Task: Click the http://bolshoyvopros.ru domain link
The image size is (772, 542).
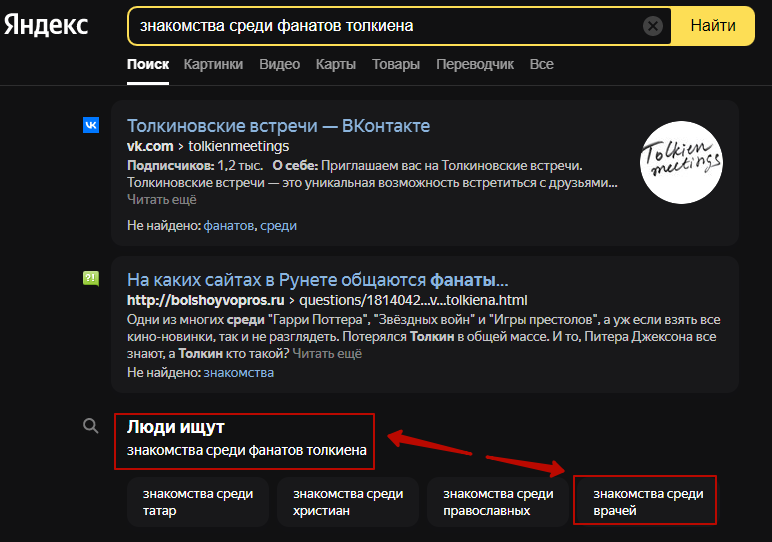Action: [205, 300]
